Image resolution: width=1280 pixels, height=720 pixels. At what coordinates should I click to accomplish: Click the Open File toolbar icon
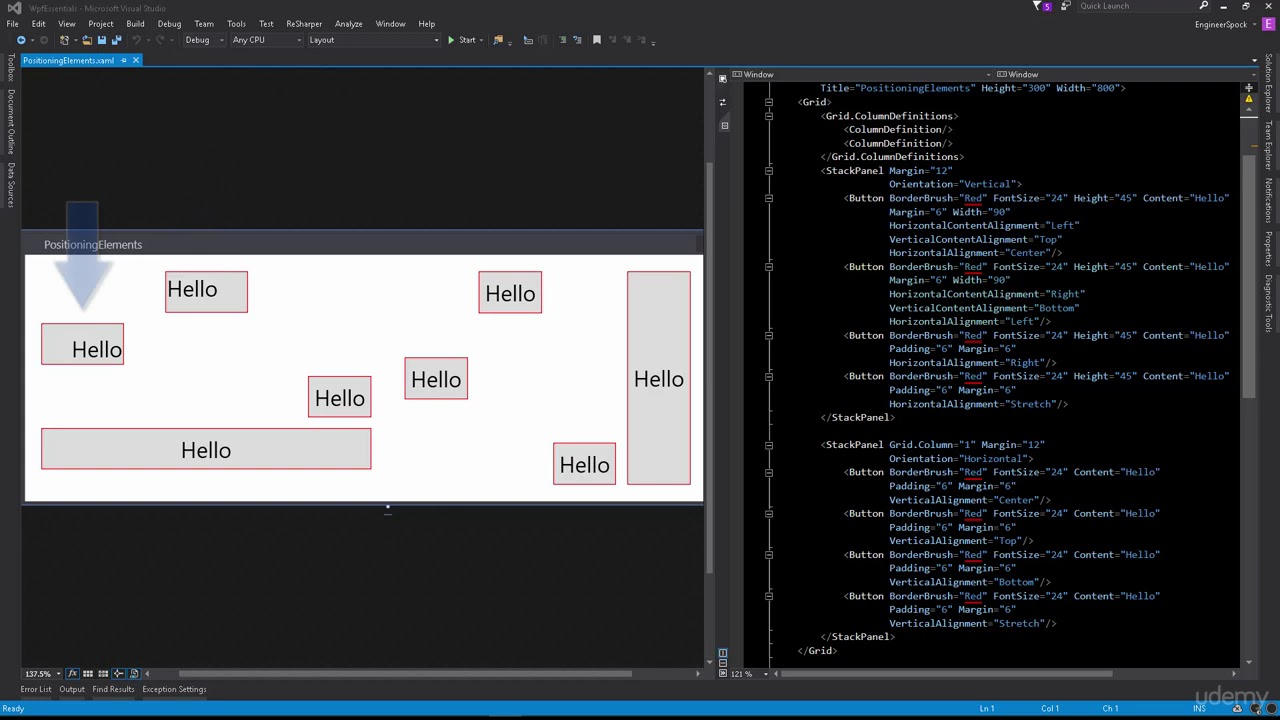click(87, 40)
